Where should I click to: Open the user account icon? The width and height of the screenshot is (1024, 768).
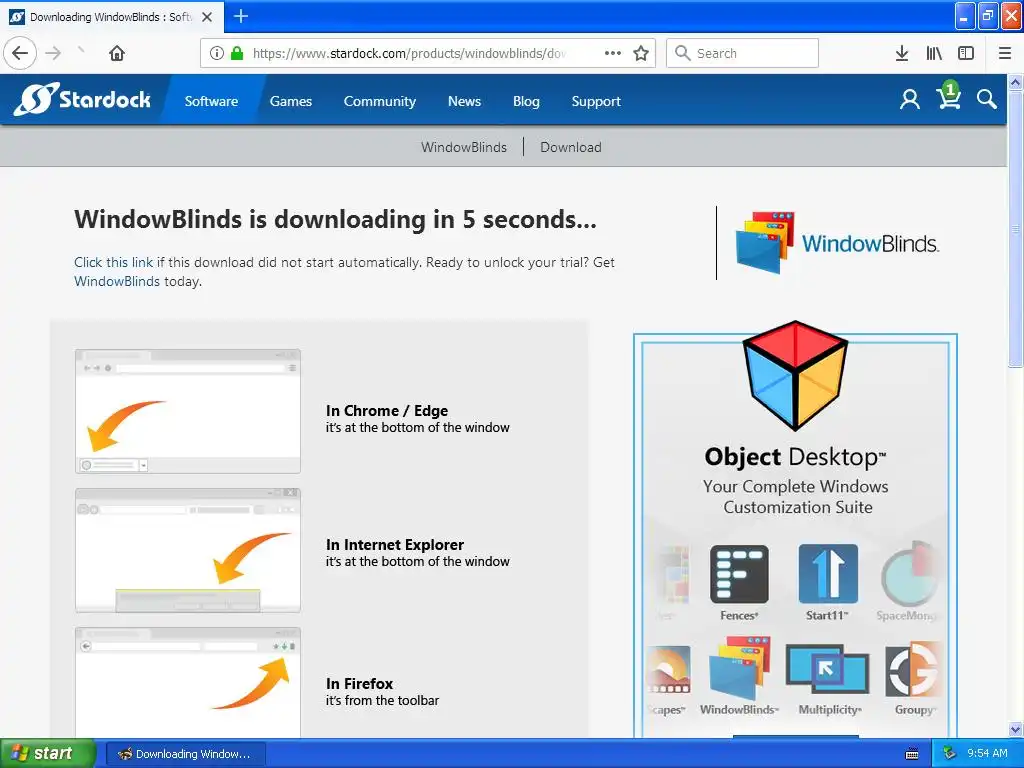tap(910, 99)
